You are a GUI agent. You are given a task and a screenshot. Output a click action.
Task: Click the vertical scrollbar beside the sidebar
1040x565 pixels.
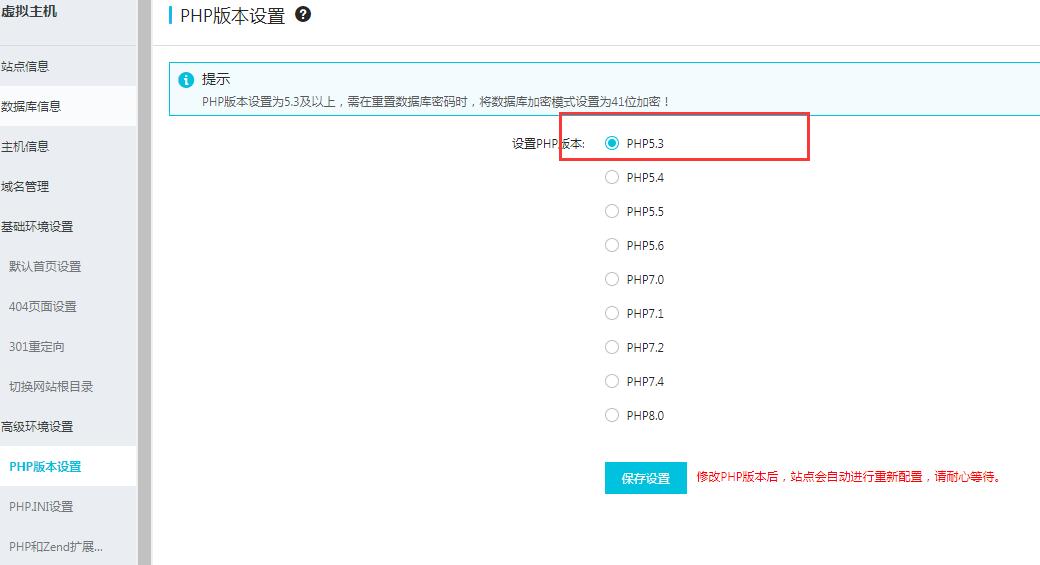coord(144,282)
